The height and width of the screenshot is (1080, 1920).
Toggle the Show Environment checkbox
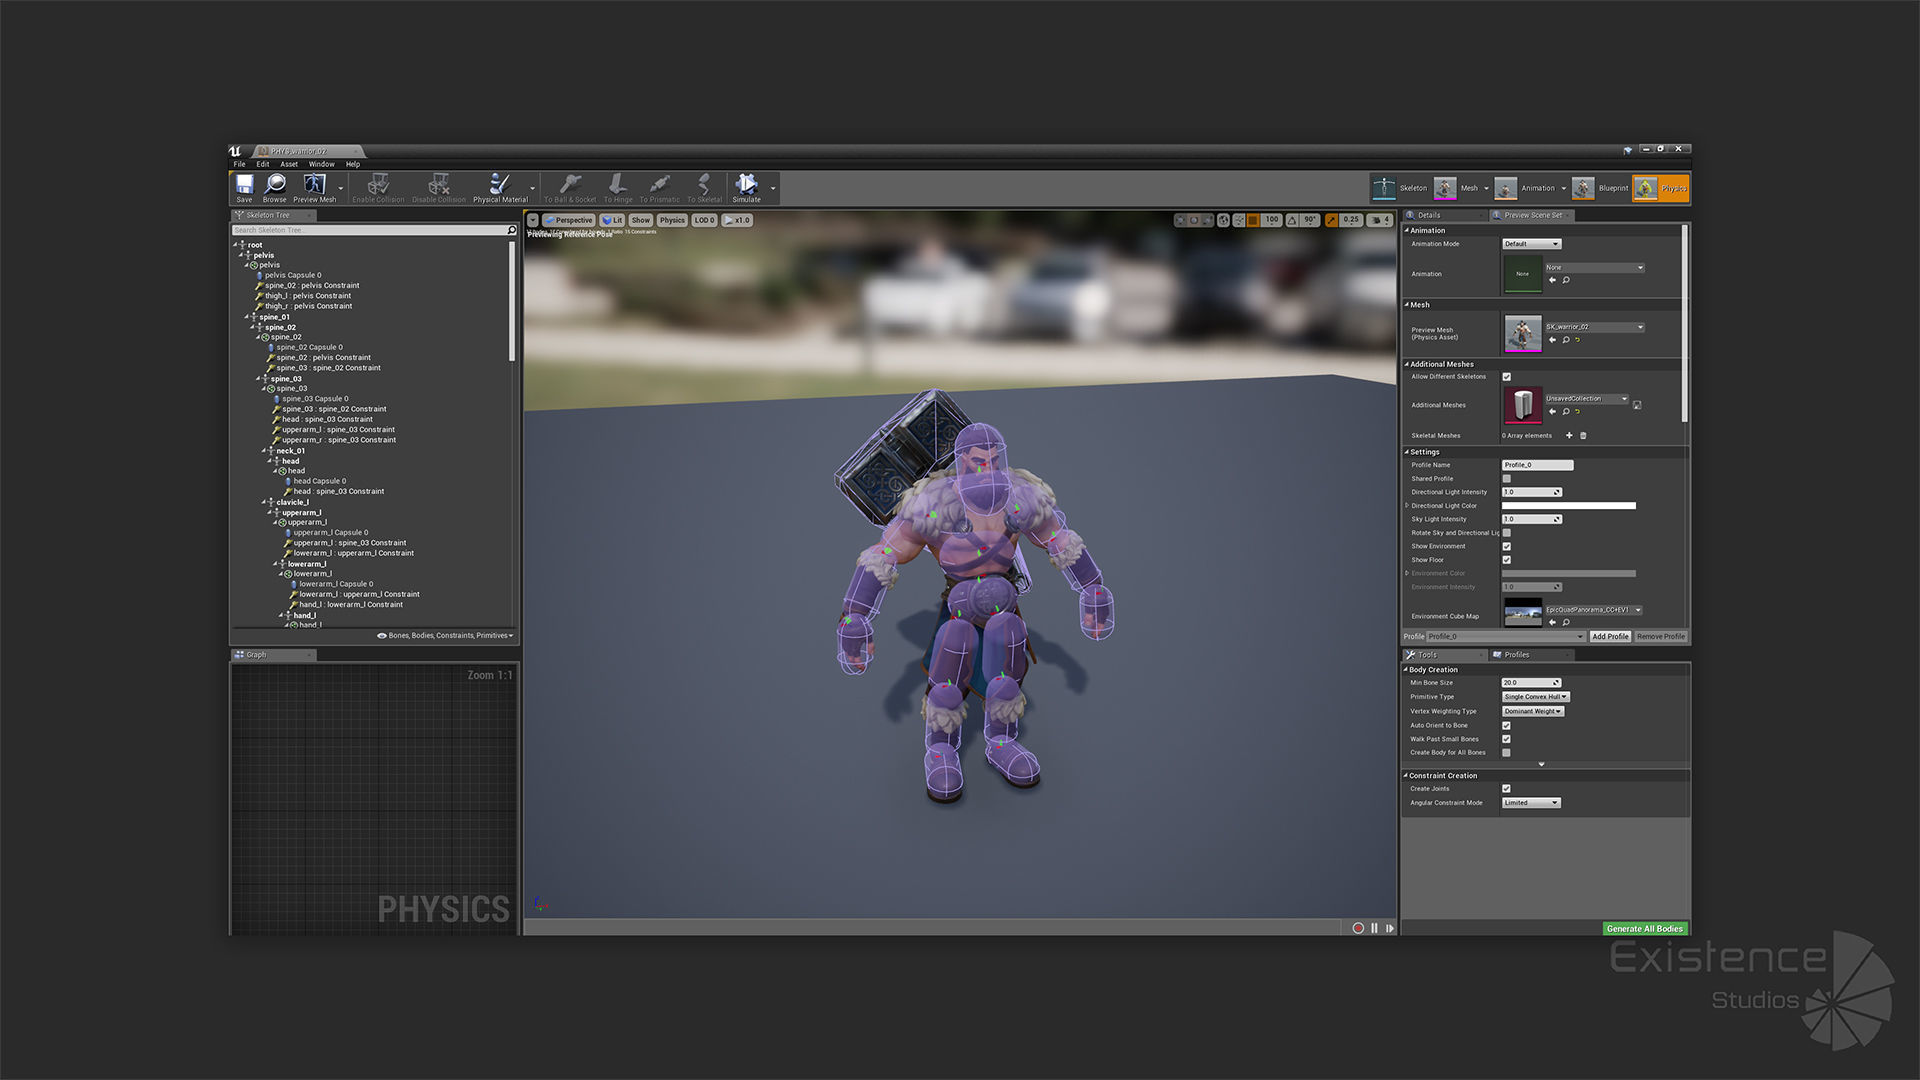[x=1507, y=547]
